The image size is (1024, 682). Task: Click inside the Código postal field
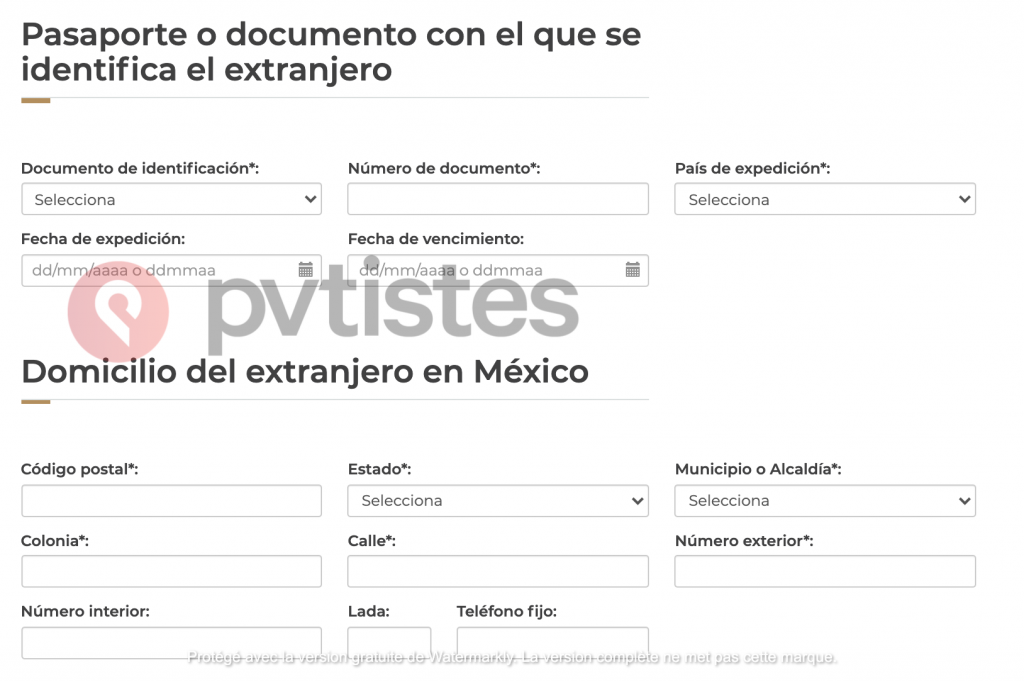tap(170, 501)
